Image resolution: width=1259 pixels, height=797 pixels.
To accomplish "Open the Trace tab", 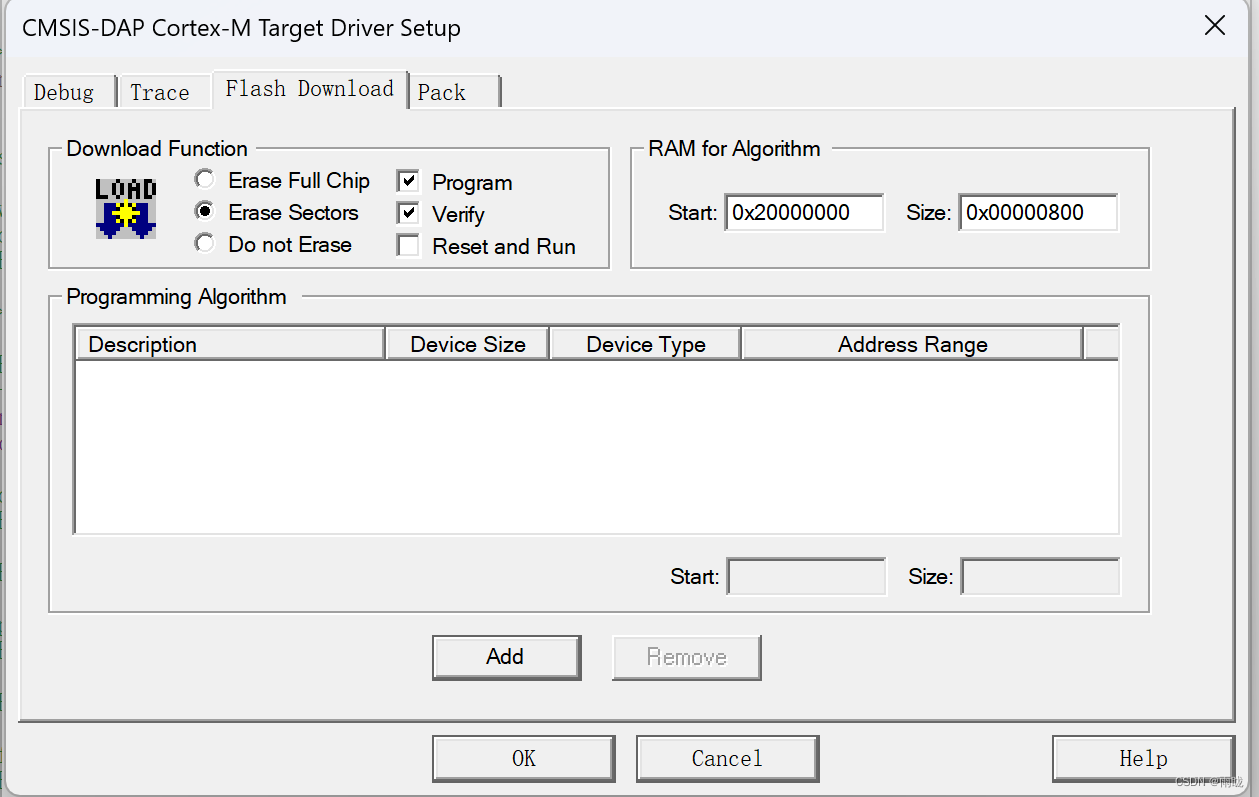I will tap(160, 91).
